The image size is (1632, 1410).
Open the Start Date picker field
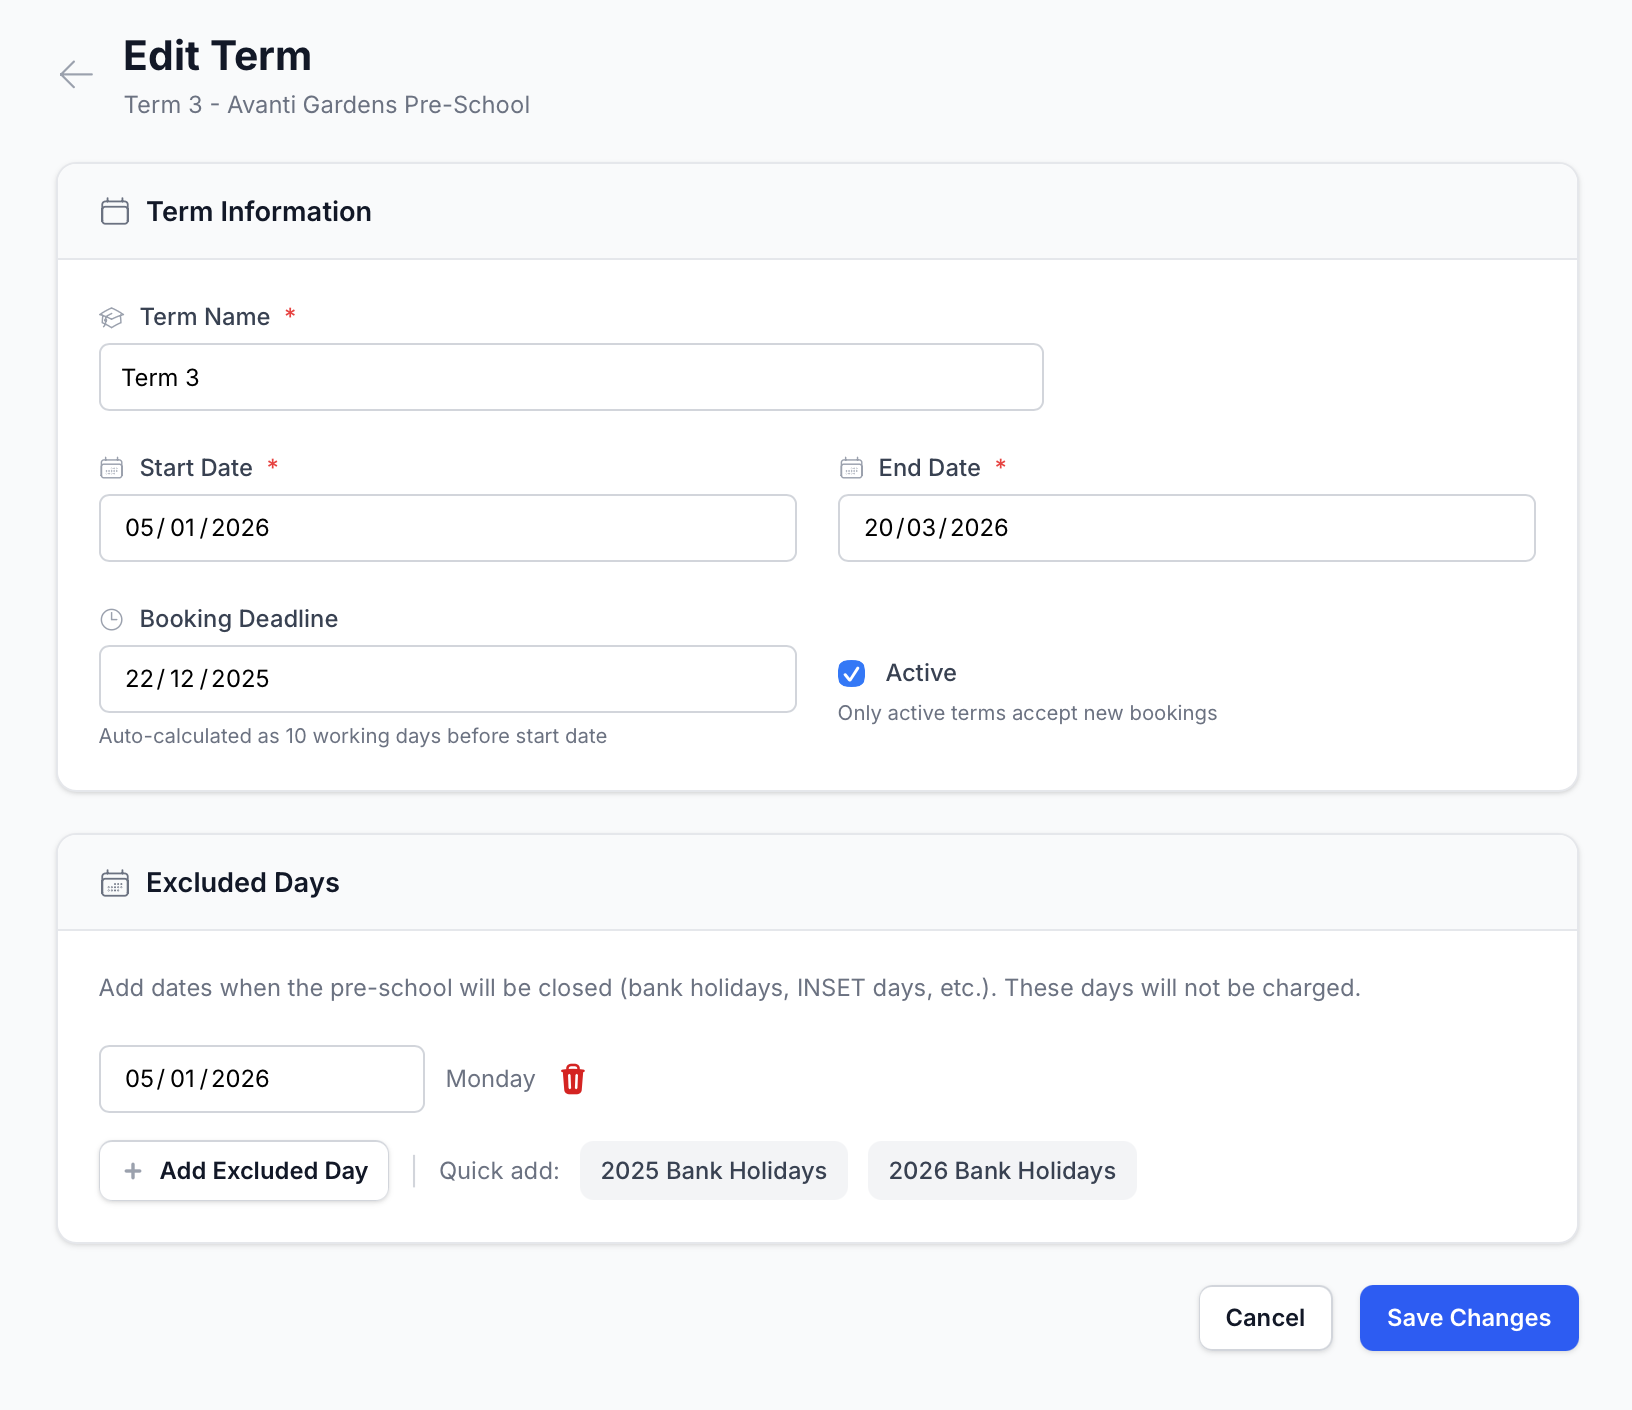click(x=447, y=528)
